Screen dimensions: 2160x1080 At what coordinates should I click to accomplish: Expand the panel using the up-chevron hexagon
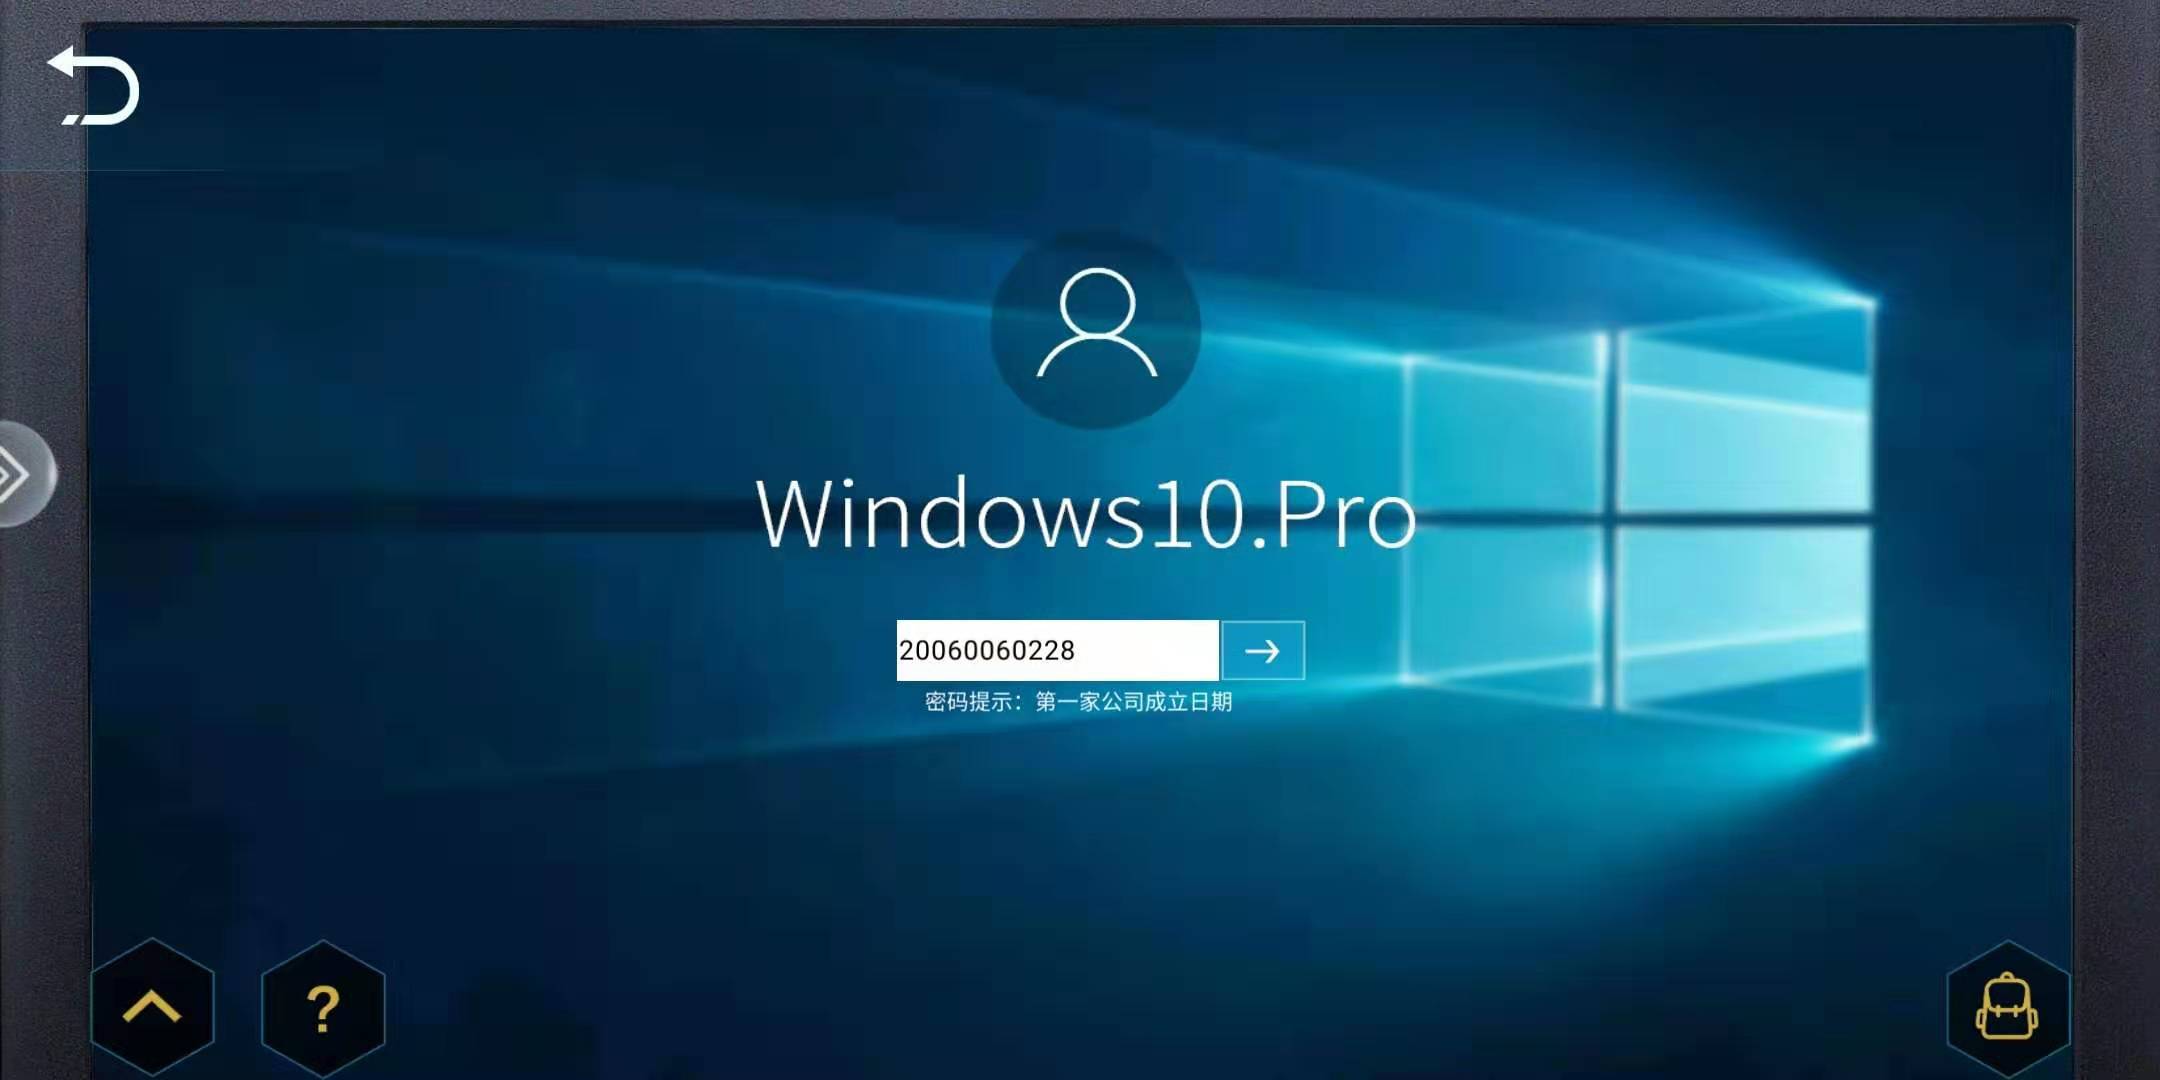(152, 1007)
